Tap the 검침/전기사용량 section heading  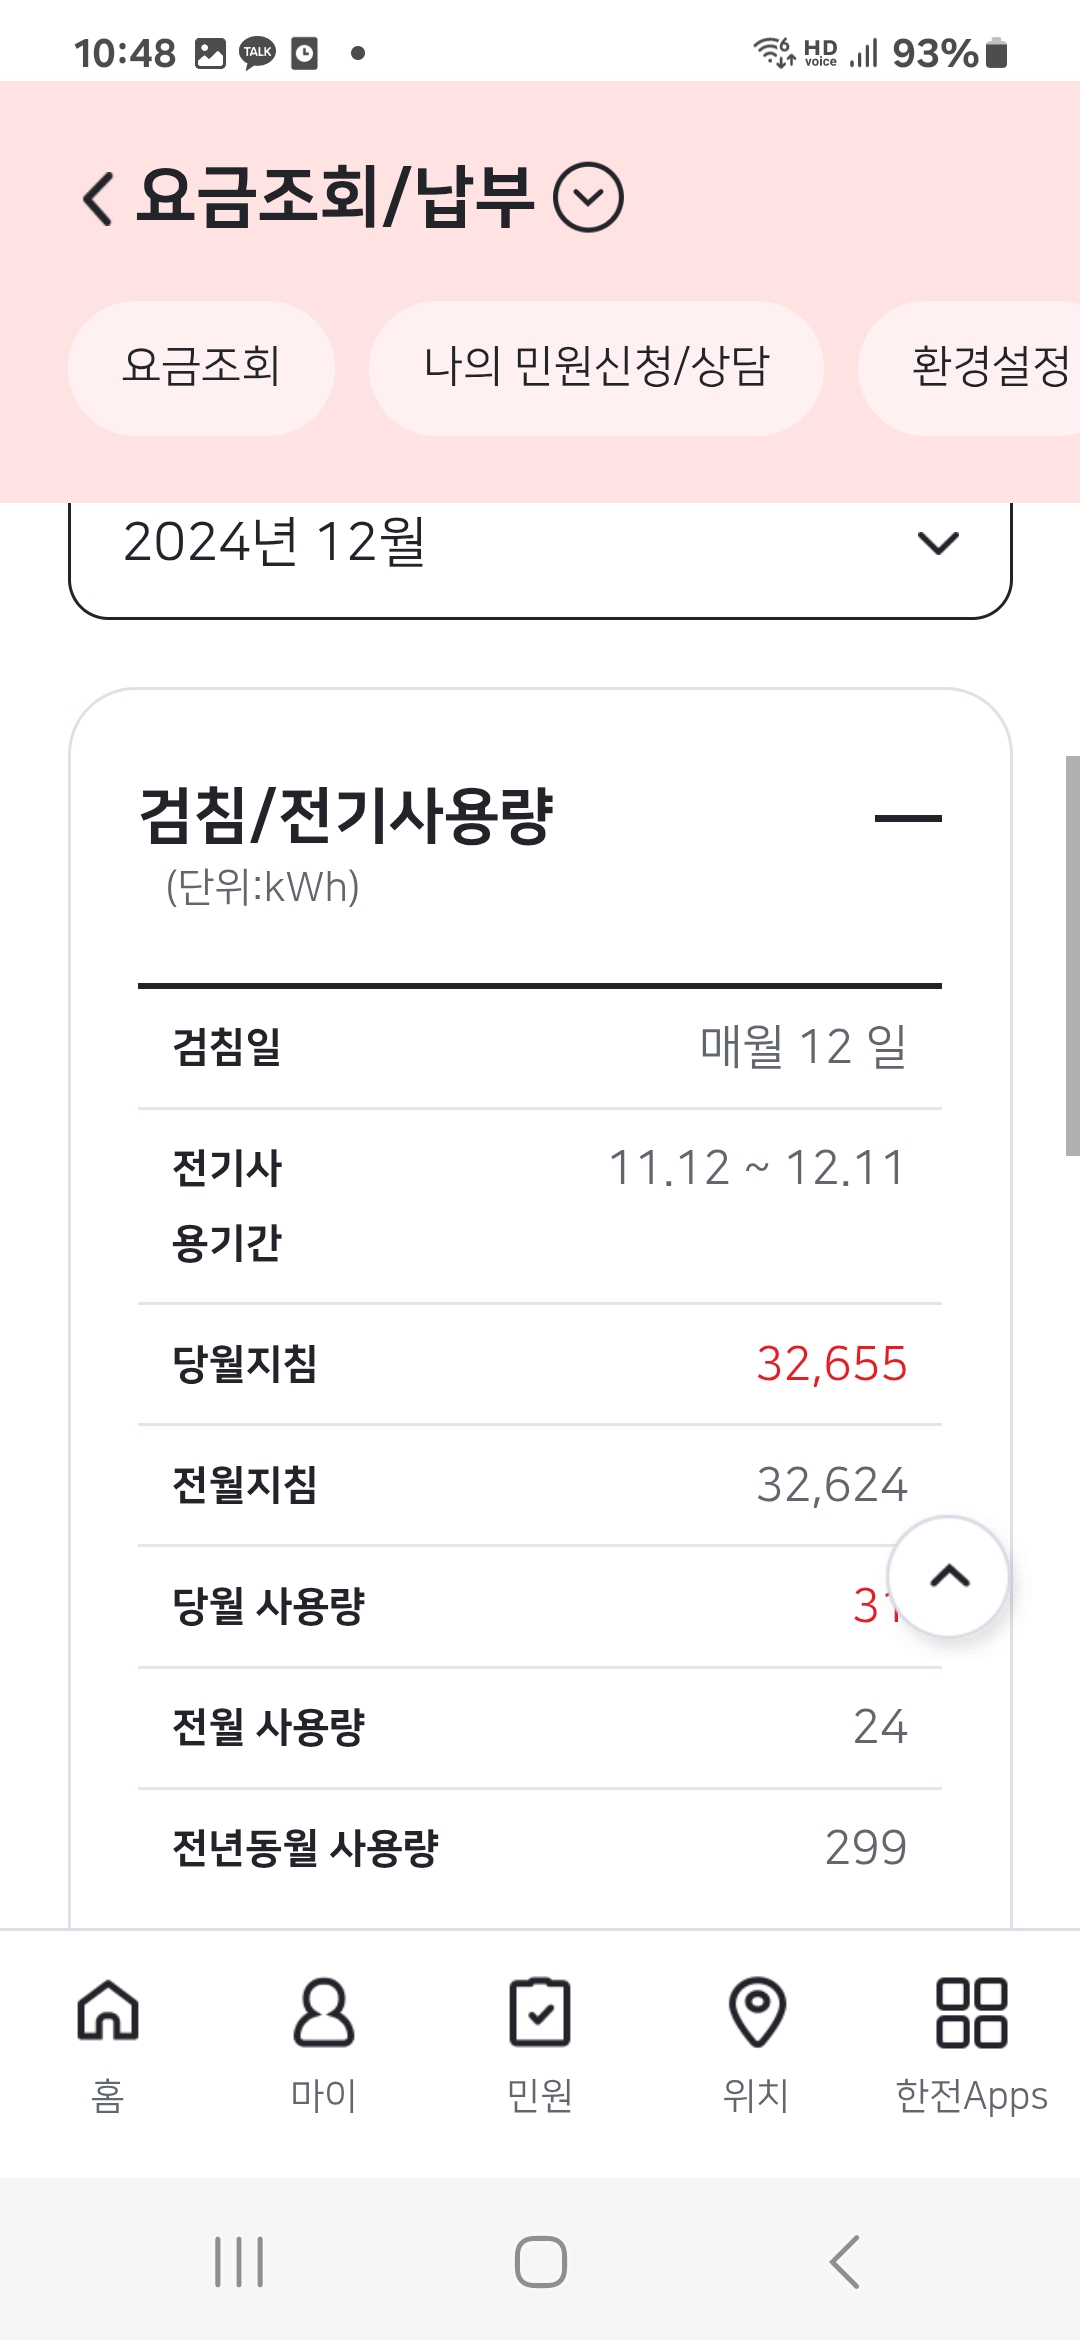346,816
